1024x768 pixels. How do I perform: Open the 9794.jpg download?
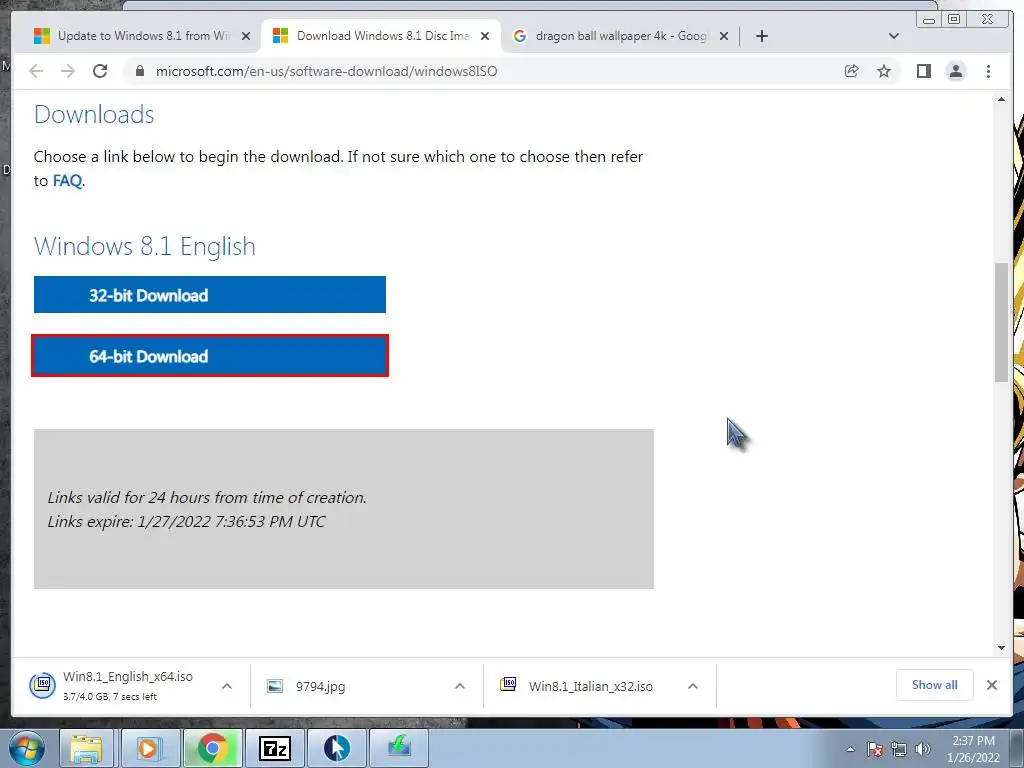point(320,686)
